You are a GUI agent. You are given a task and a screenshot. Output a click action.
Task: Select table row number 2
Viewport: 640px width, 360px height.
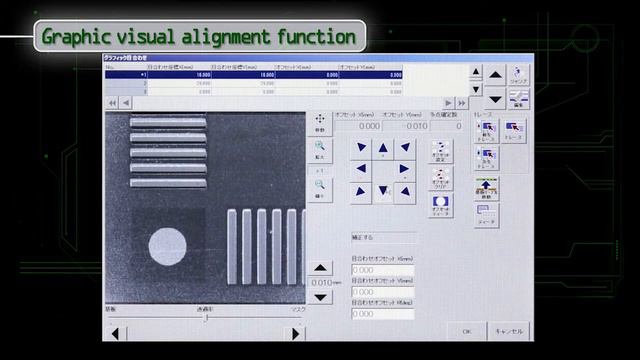[x=254, y=83]
